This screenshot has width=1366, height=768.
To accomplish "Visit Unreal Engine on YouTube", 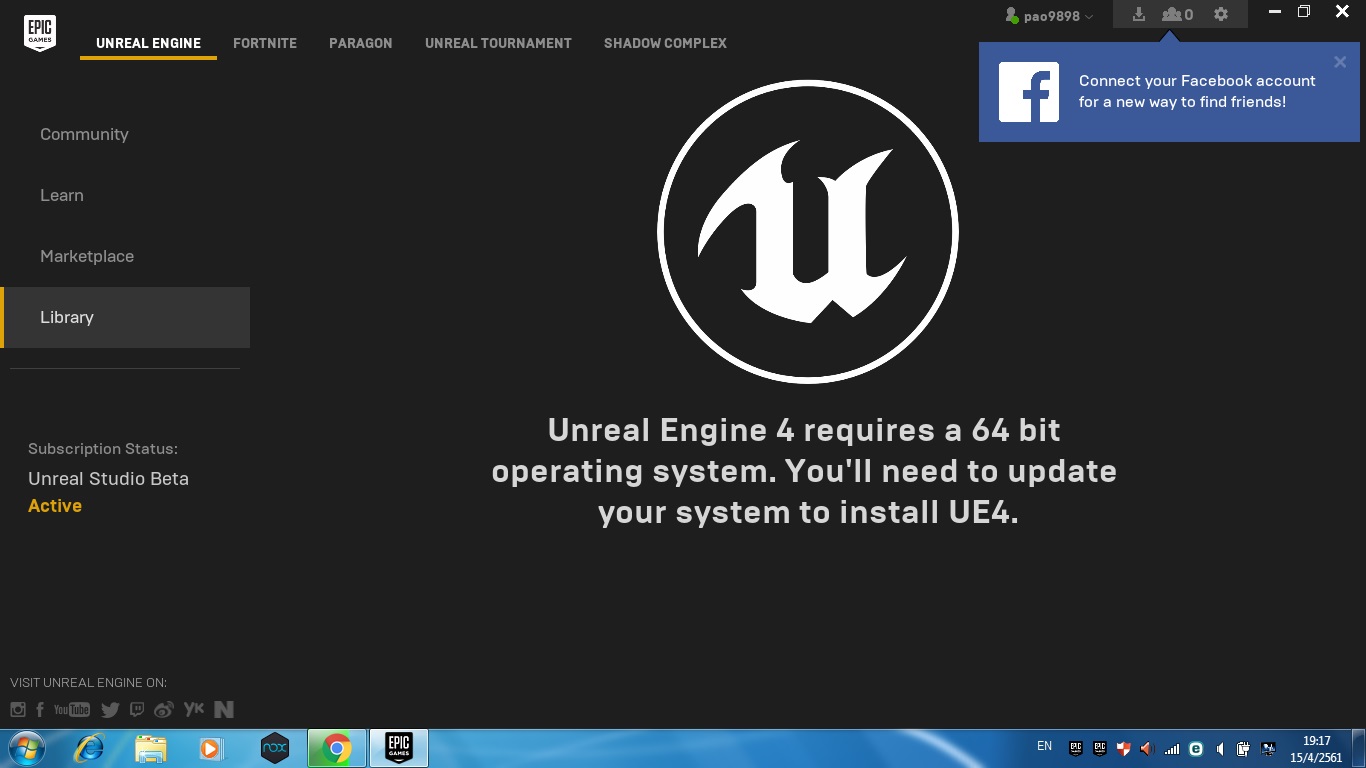I will pos(72,710).
